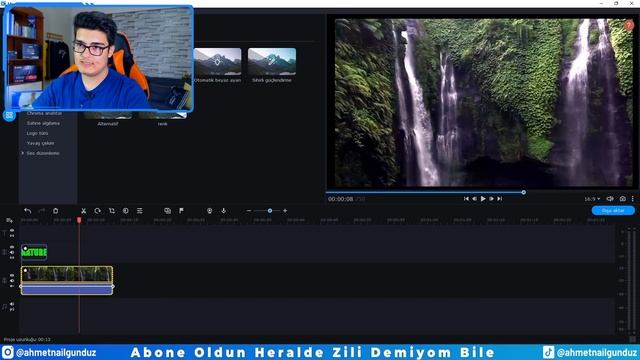Select the blue audio strip under the video clip

tap(67, 289)
